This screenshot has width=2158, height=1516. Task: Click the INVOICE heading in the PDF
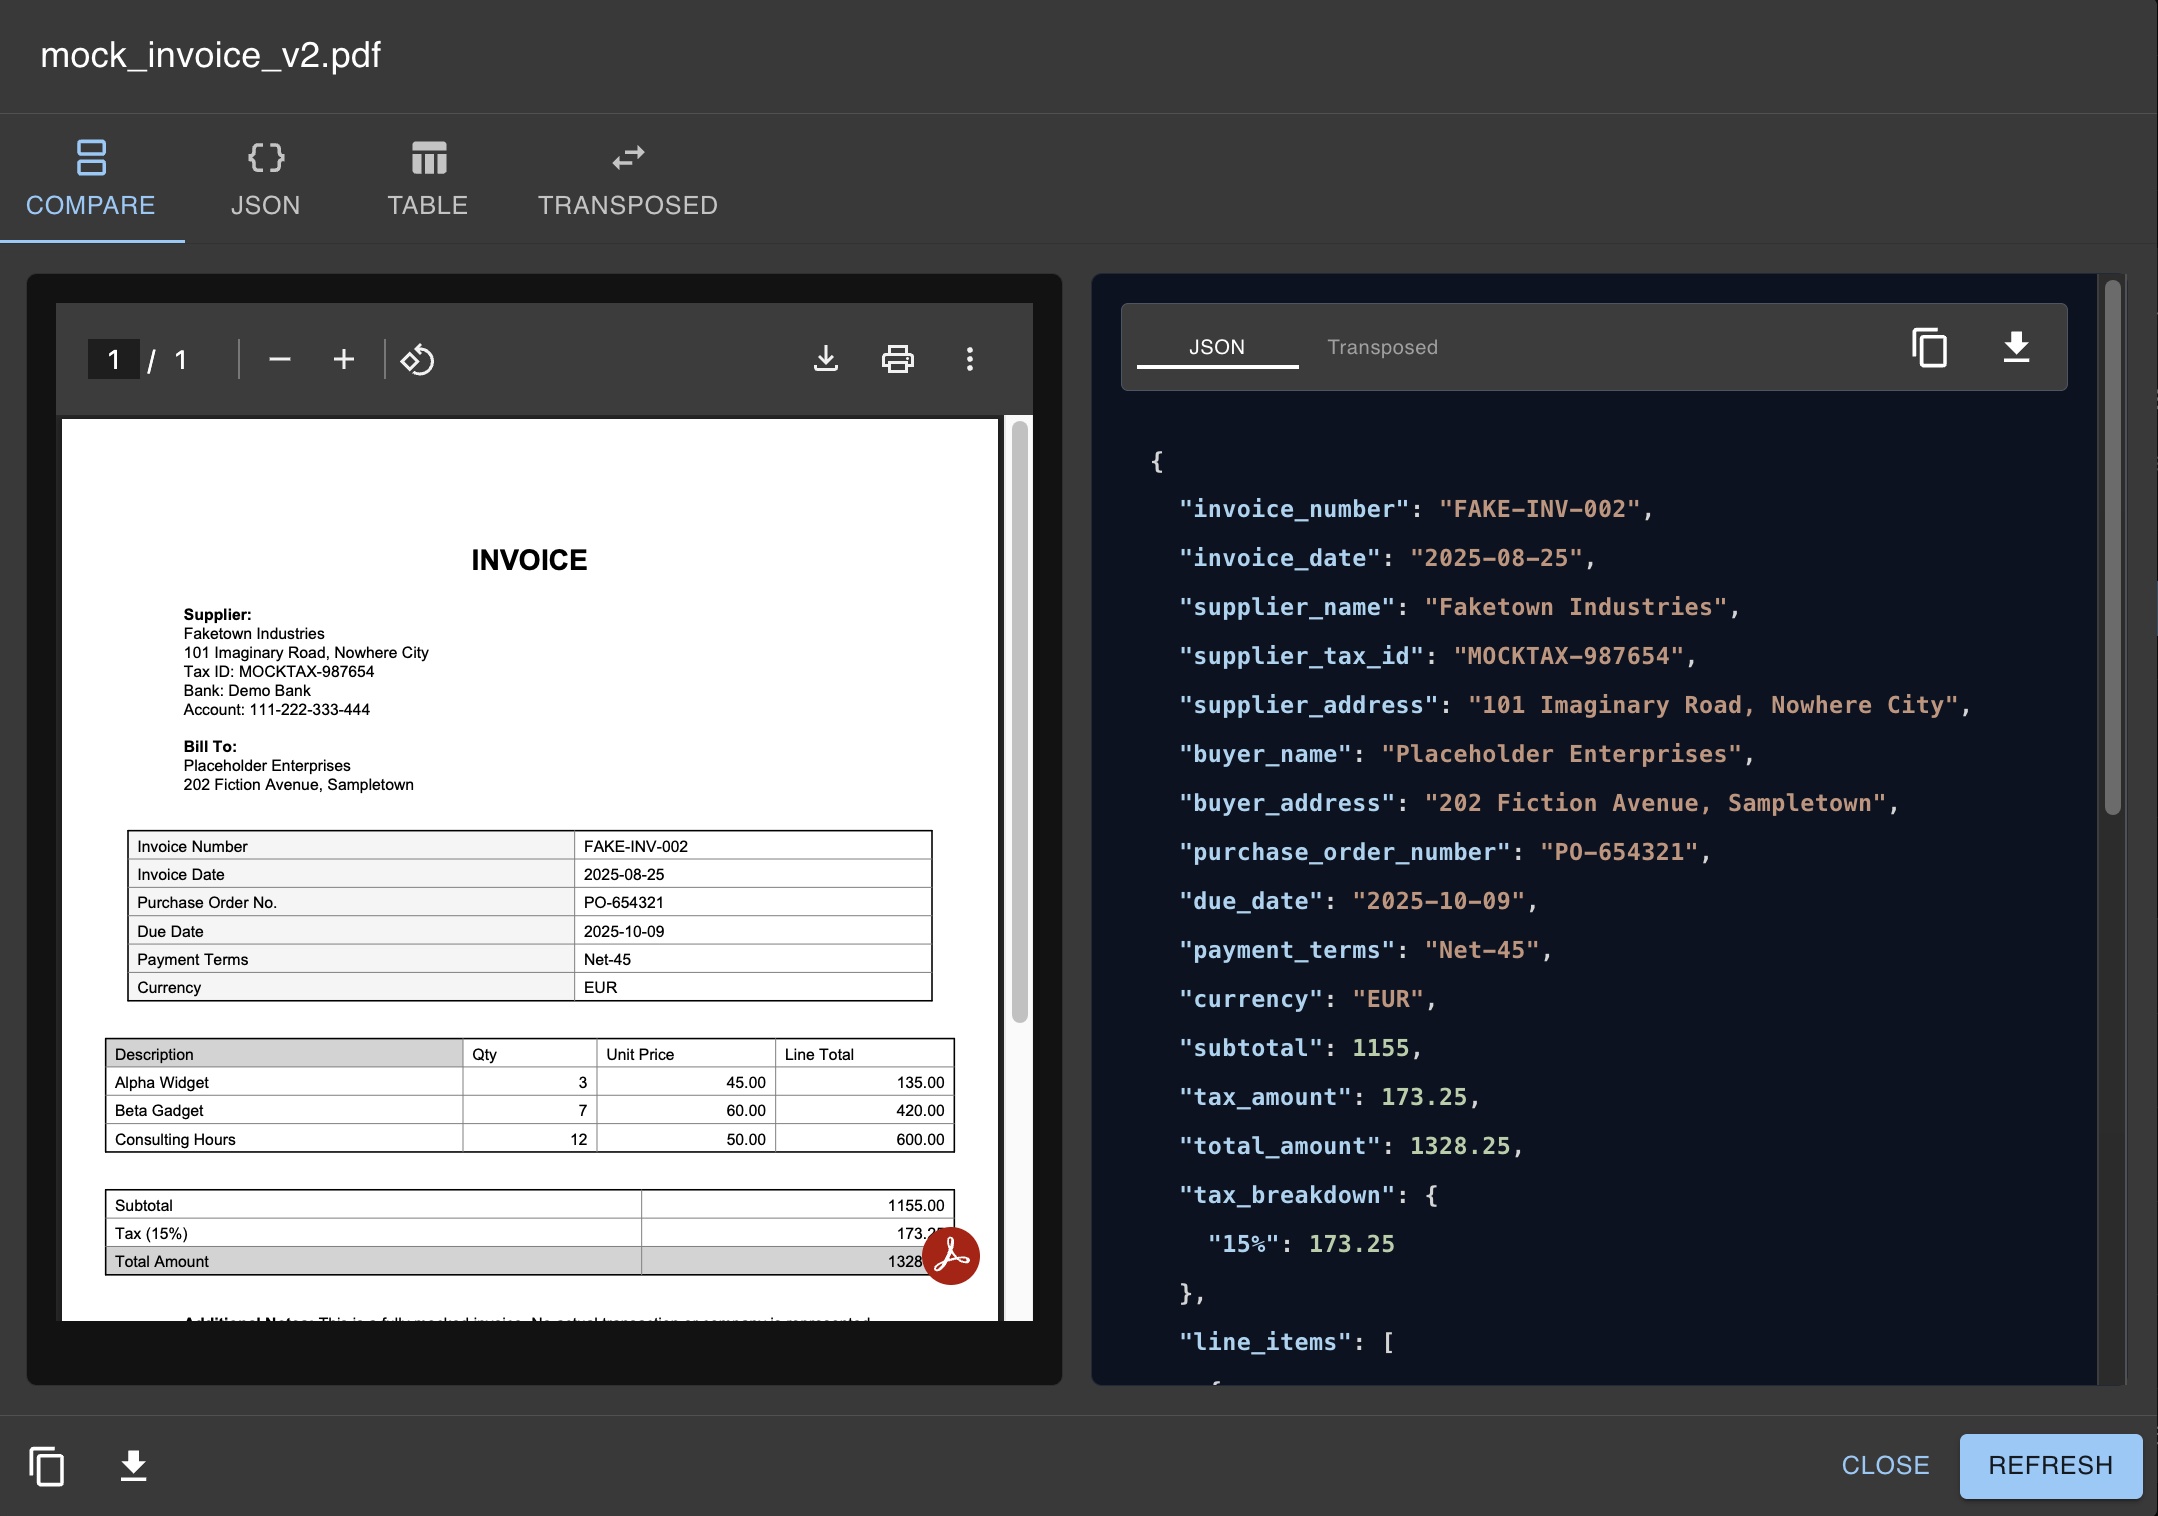click(529, 560)
